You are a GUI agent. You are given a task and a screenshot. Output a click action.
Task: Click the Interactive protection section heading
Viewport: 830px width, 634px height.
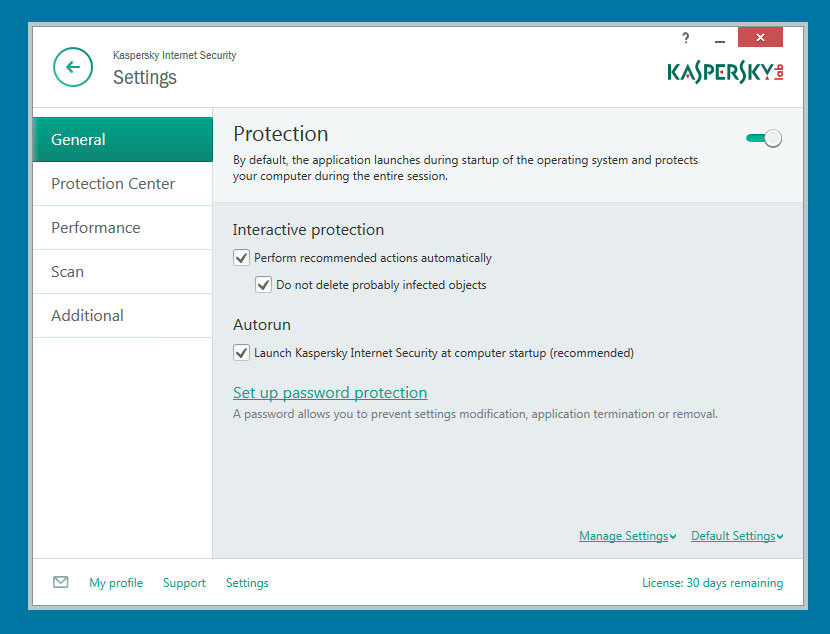click(308, 230)
